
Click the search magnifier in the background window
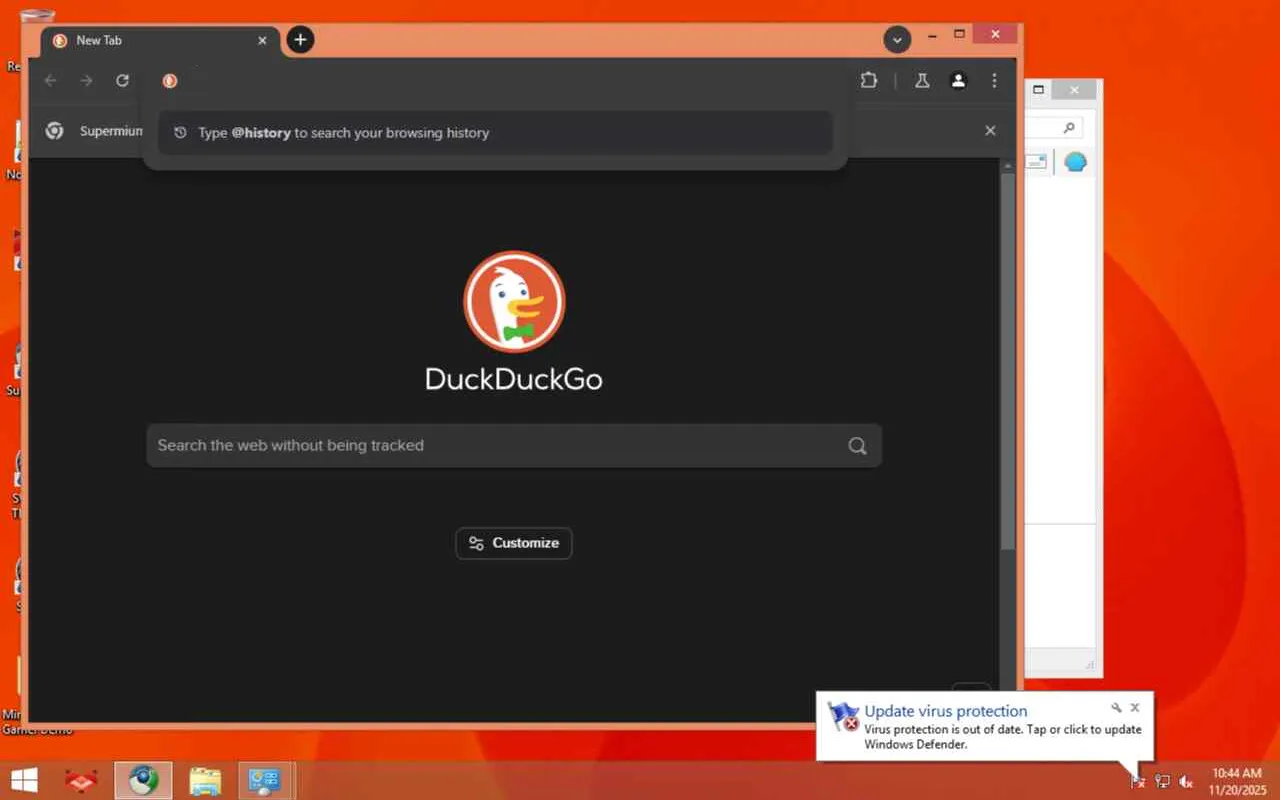1069,128
